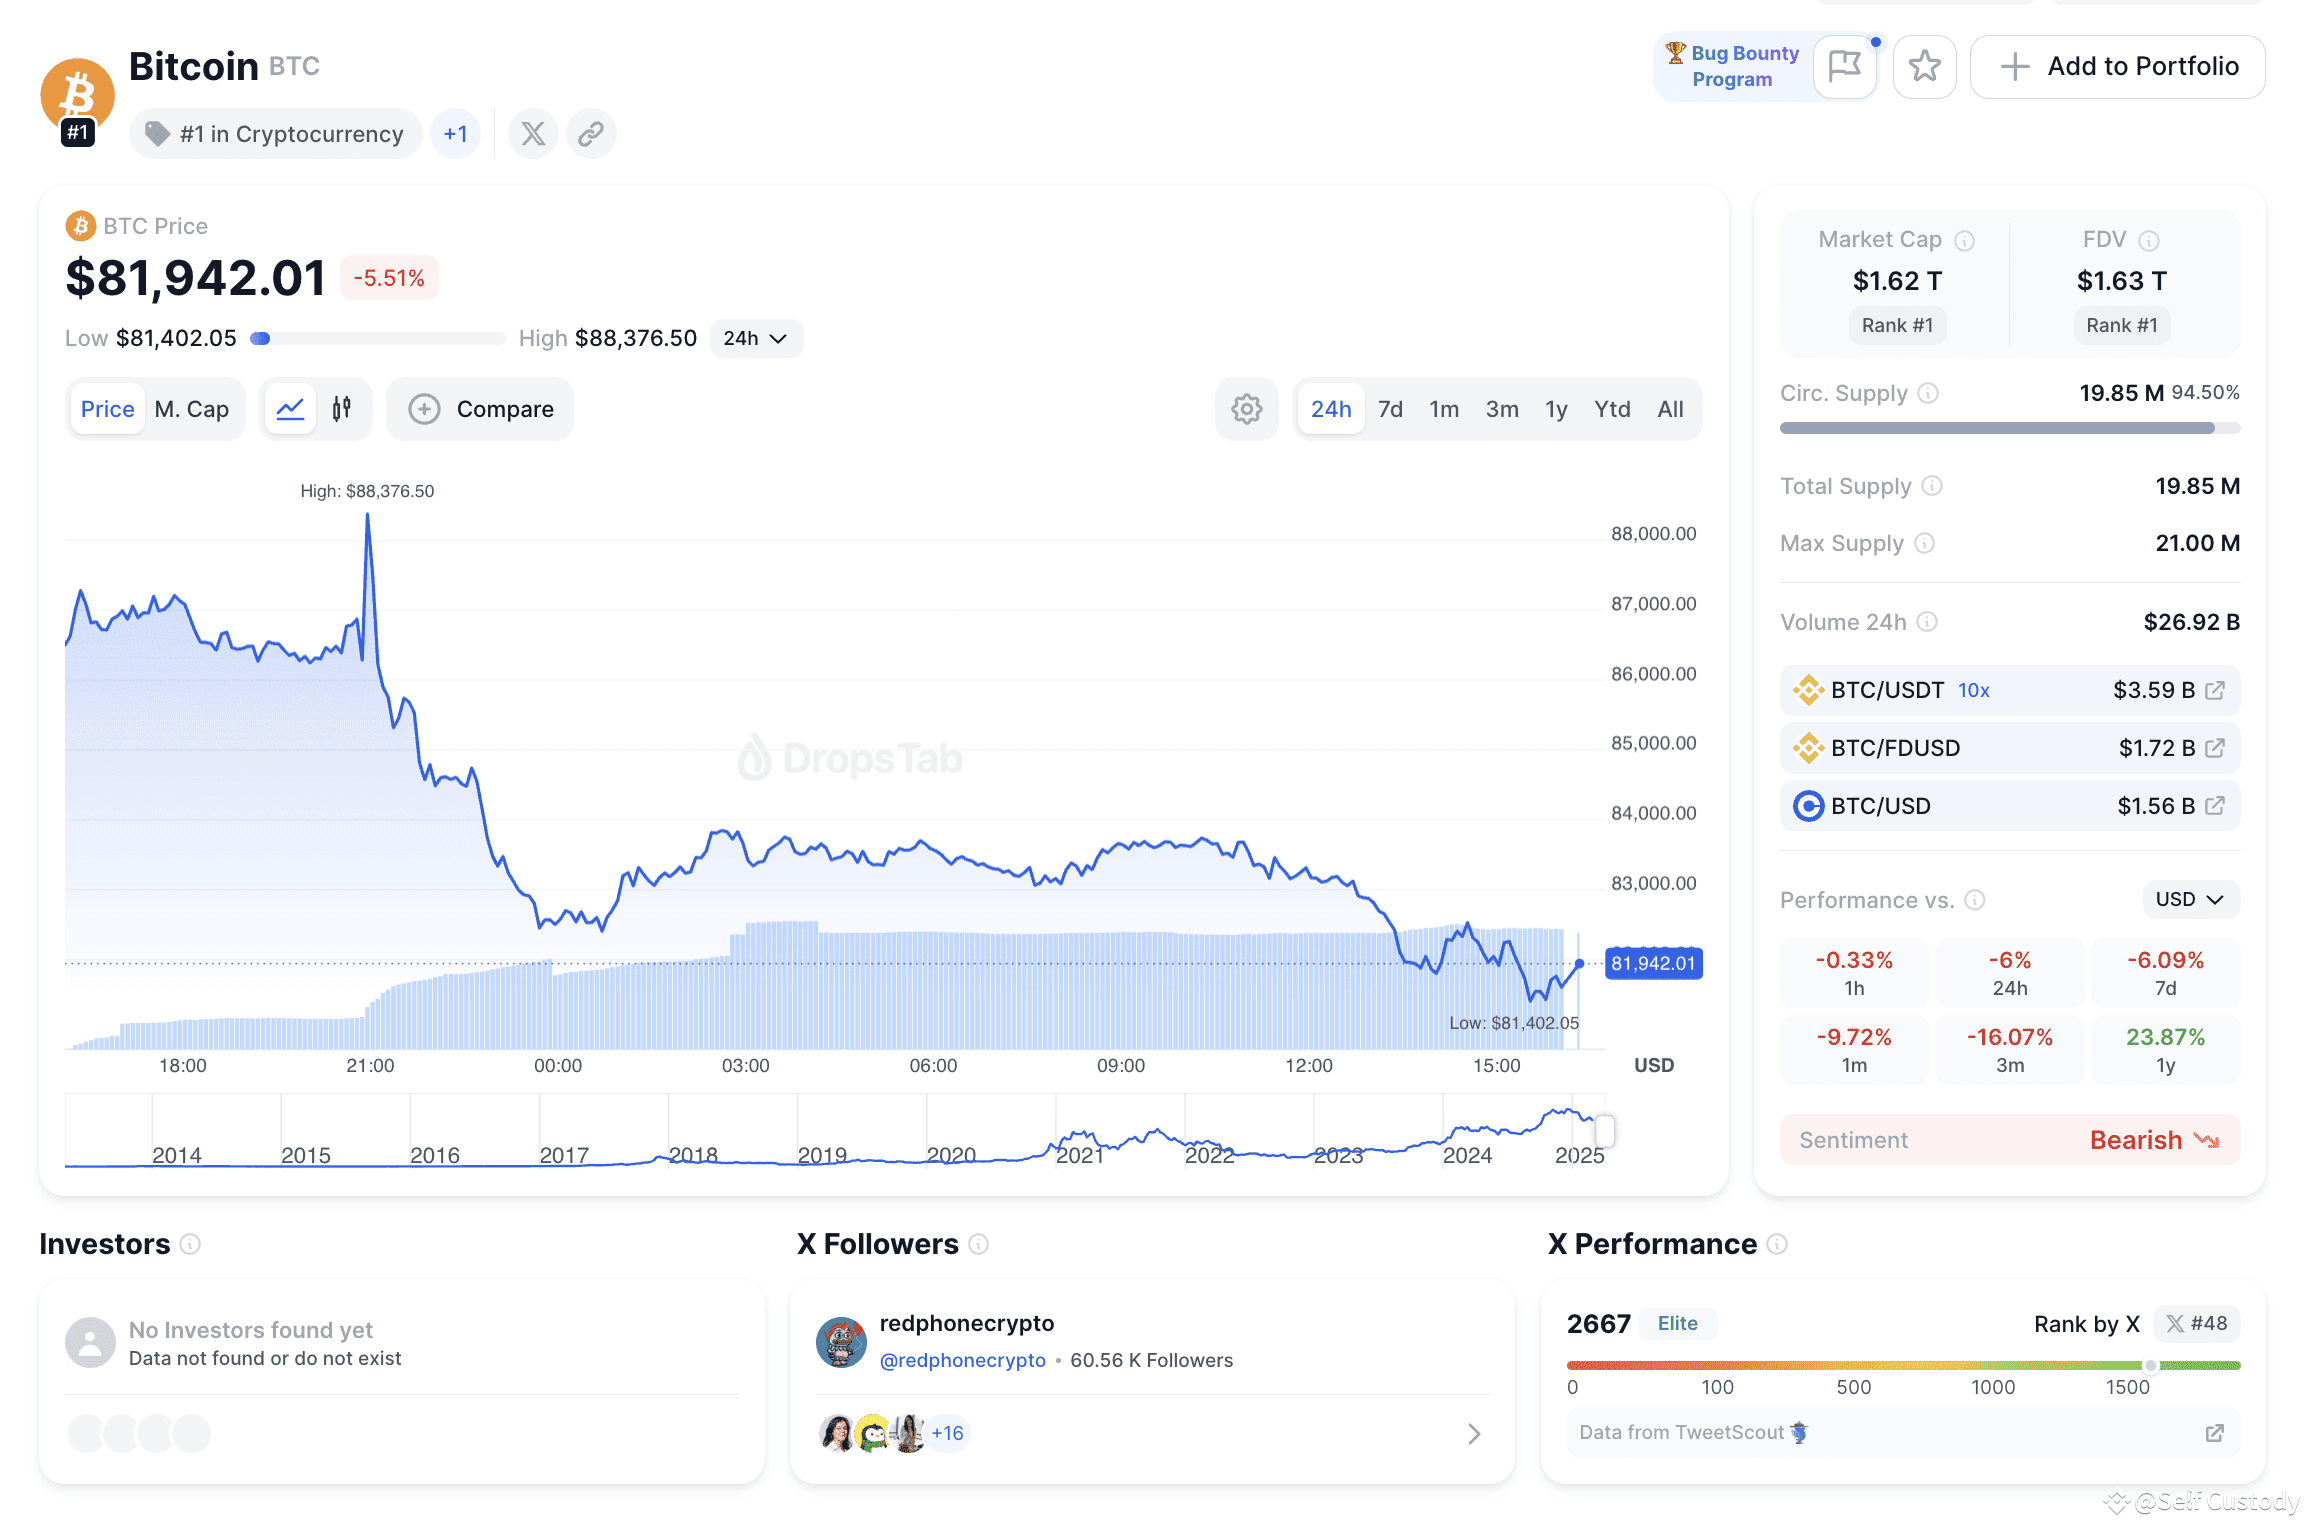Screen dimensions: 2308x1524
Task: Open TweetScout external link icon
Action: 2215,1433
